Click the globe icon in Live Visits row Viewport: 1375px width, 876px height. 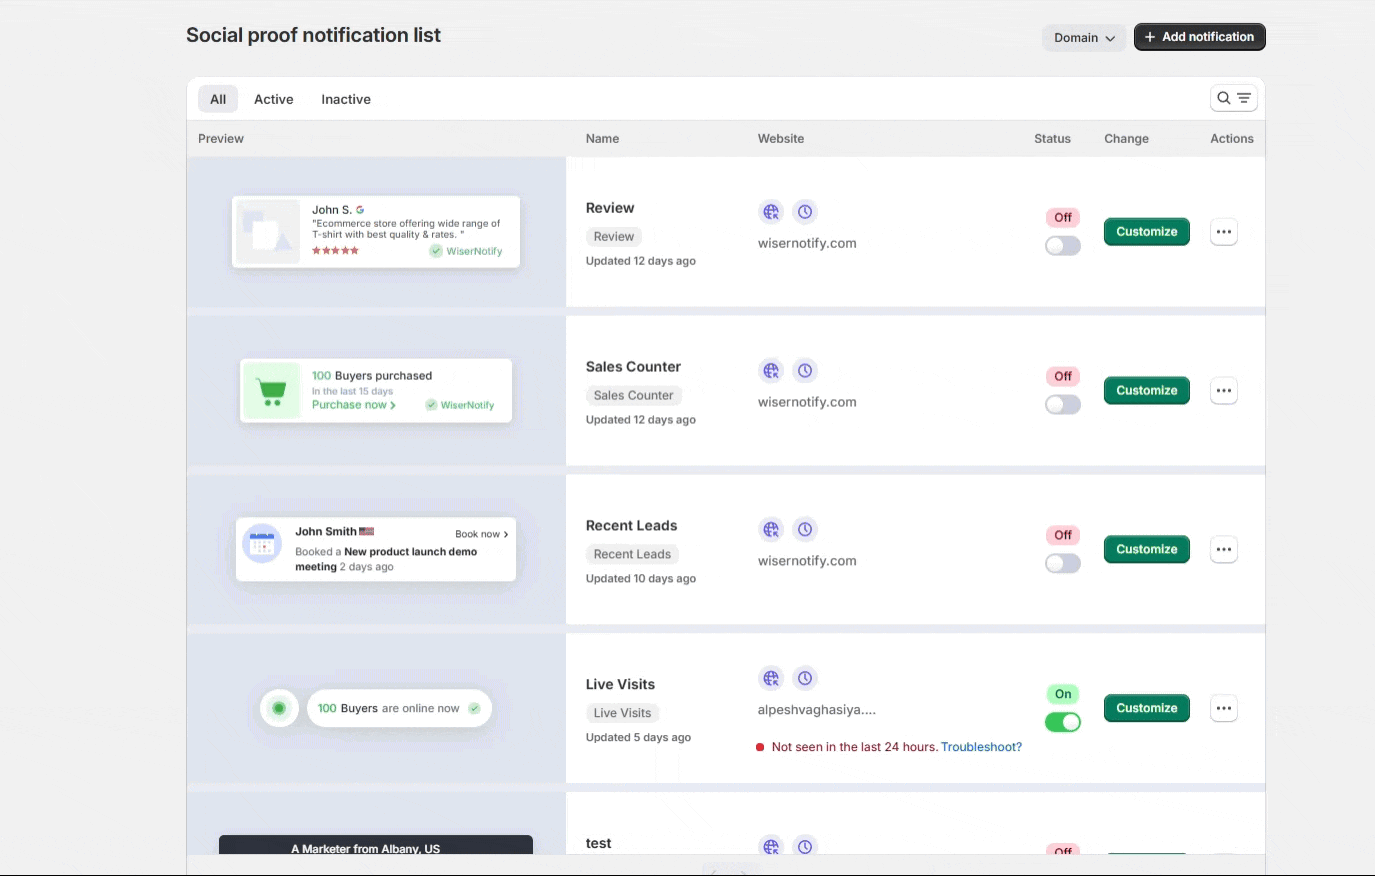(x=771, y=678)
